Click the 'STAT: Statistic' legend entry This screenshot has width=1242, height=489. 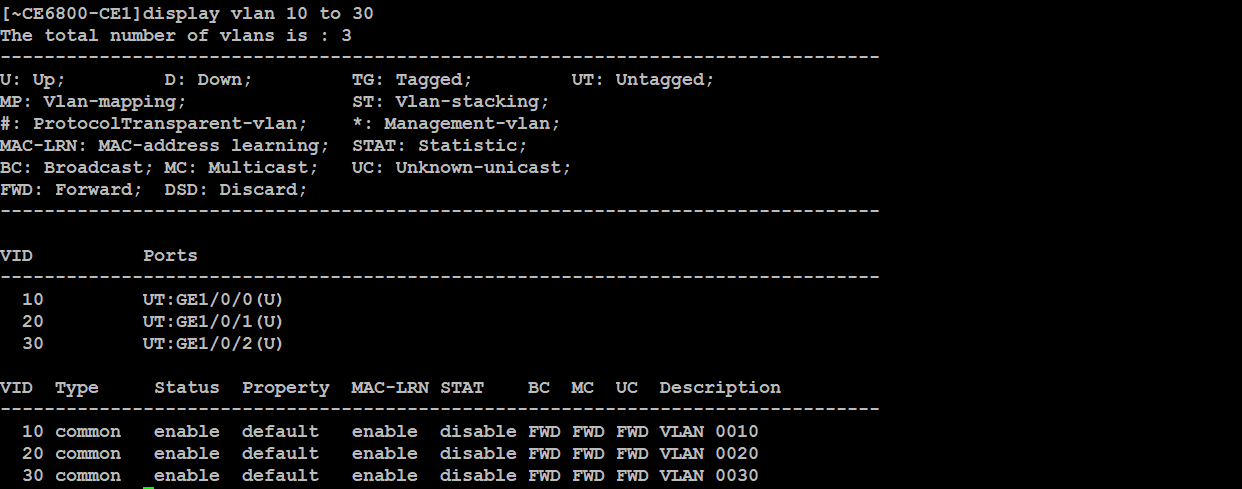pyautogui.click(x=439, y=146)
